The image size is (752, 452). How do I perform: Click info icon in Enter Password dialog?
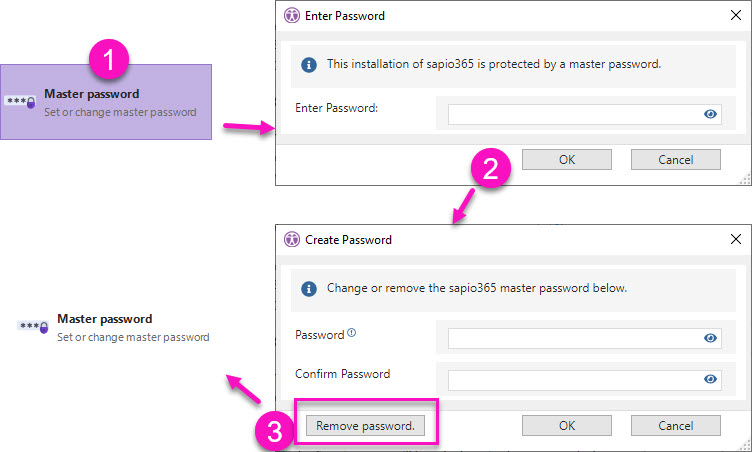[x=309, y=64]
